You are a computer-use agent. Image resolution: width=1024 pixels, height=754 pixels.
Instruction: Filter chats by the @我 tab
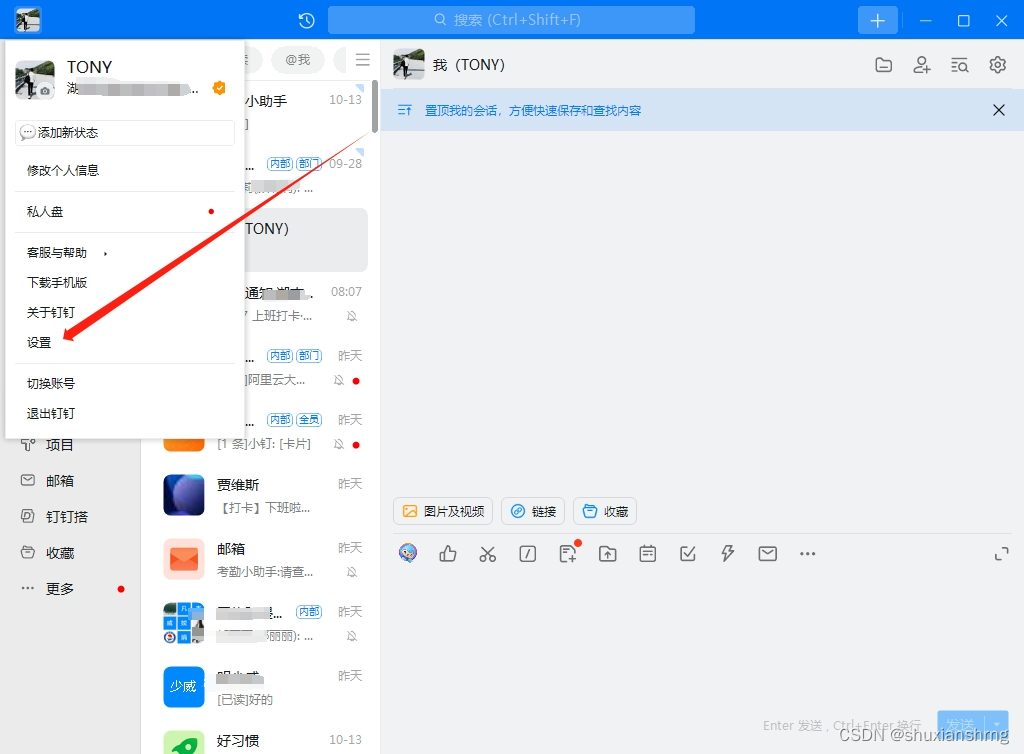point(298,59)
